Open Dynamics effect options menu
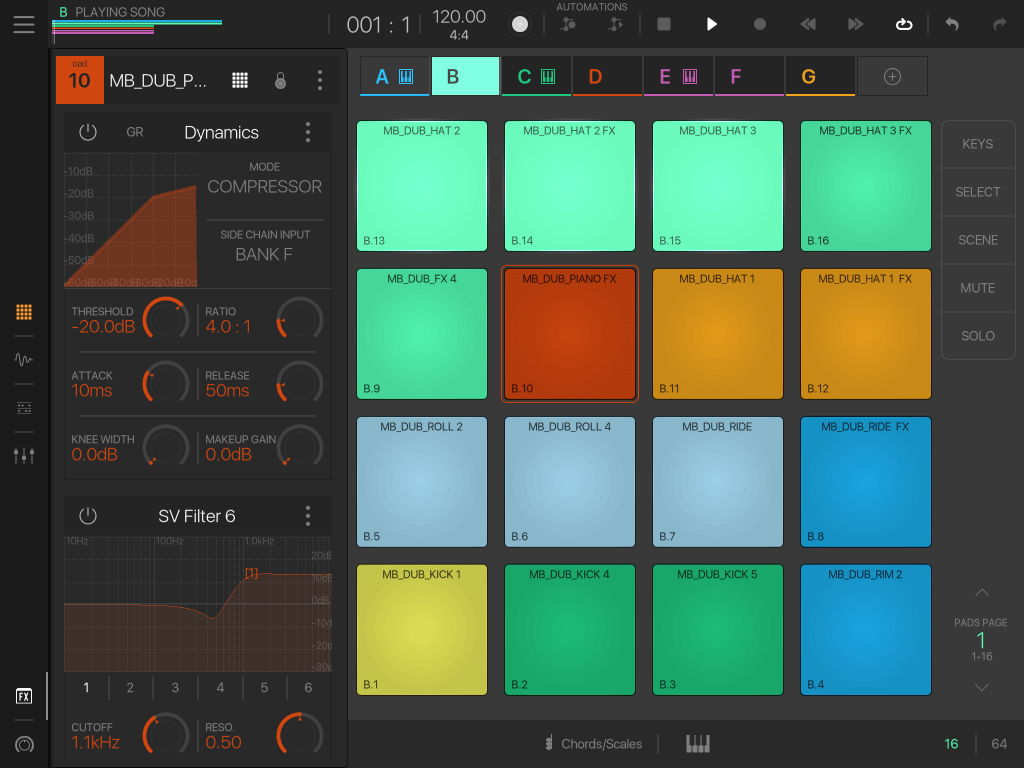Image resolution: width=1024 pixels, height=768 pixels. pos(308,132)
